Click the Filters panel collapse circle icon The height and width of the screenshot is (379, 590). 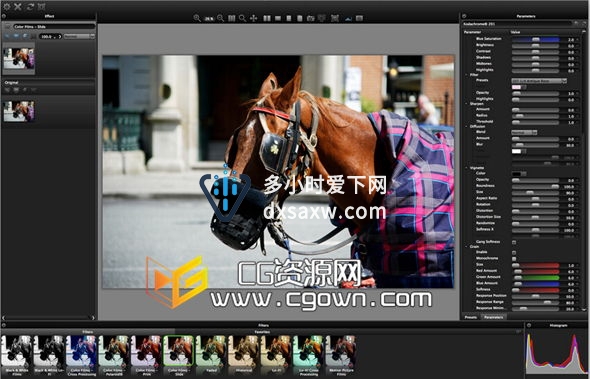click(x=4, y=325)
